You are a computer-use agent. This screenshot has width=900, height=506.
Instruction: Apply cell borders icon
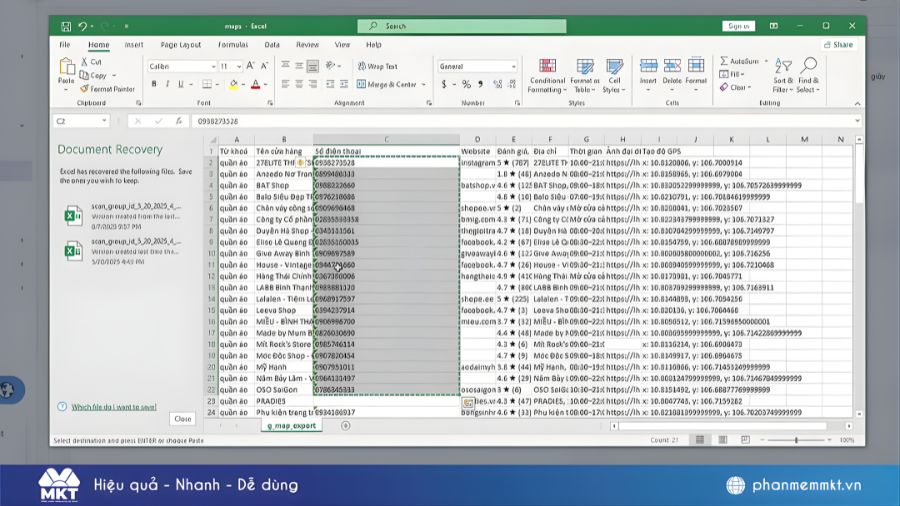coord(207,84)
